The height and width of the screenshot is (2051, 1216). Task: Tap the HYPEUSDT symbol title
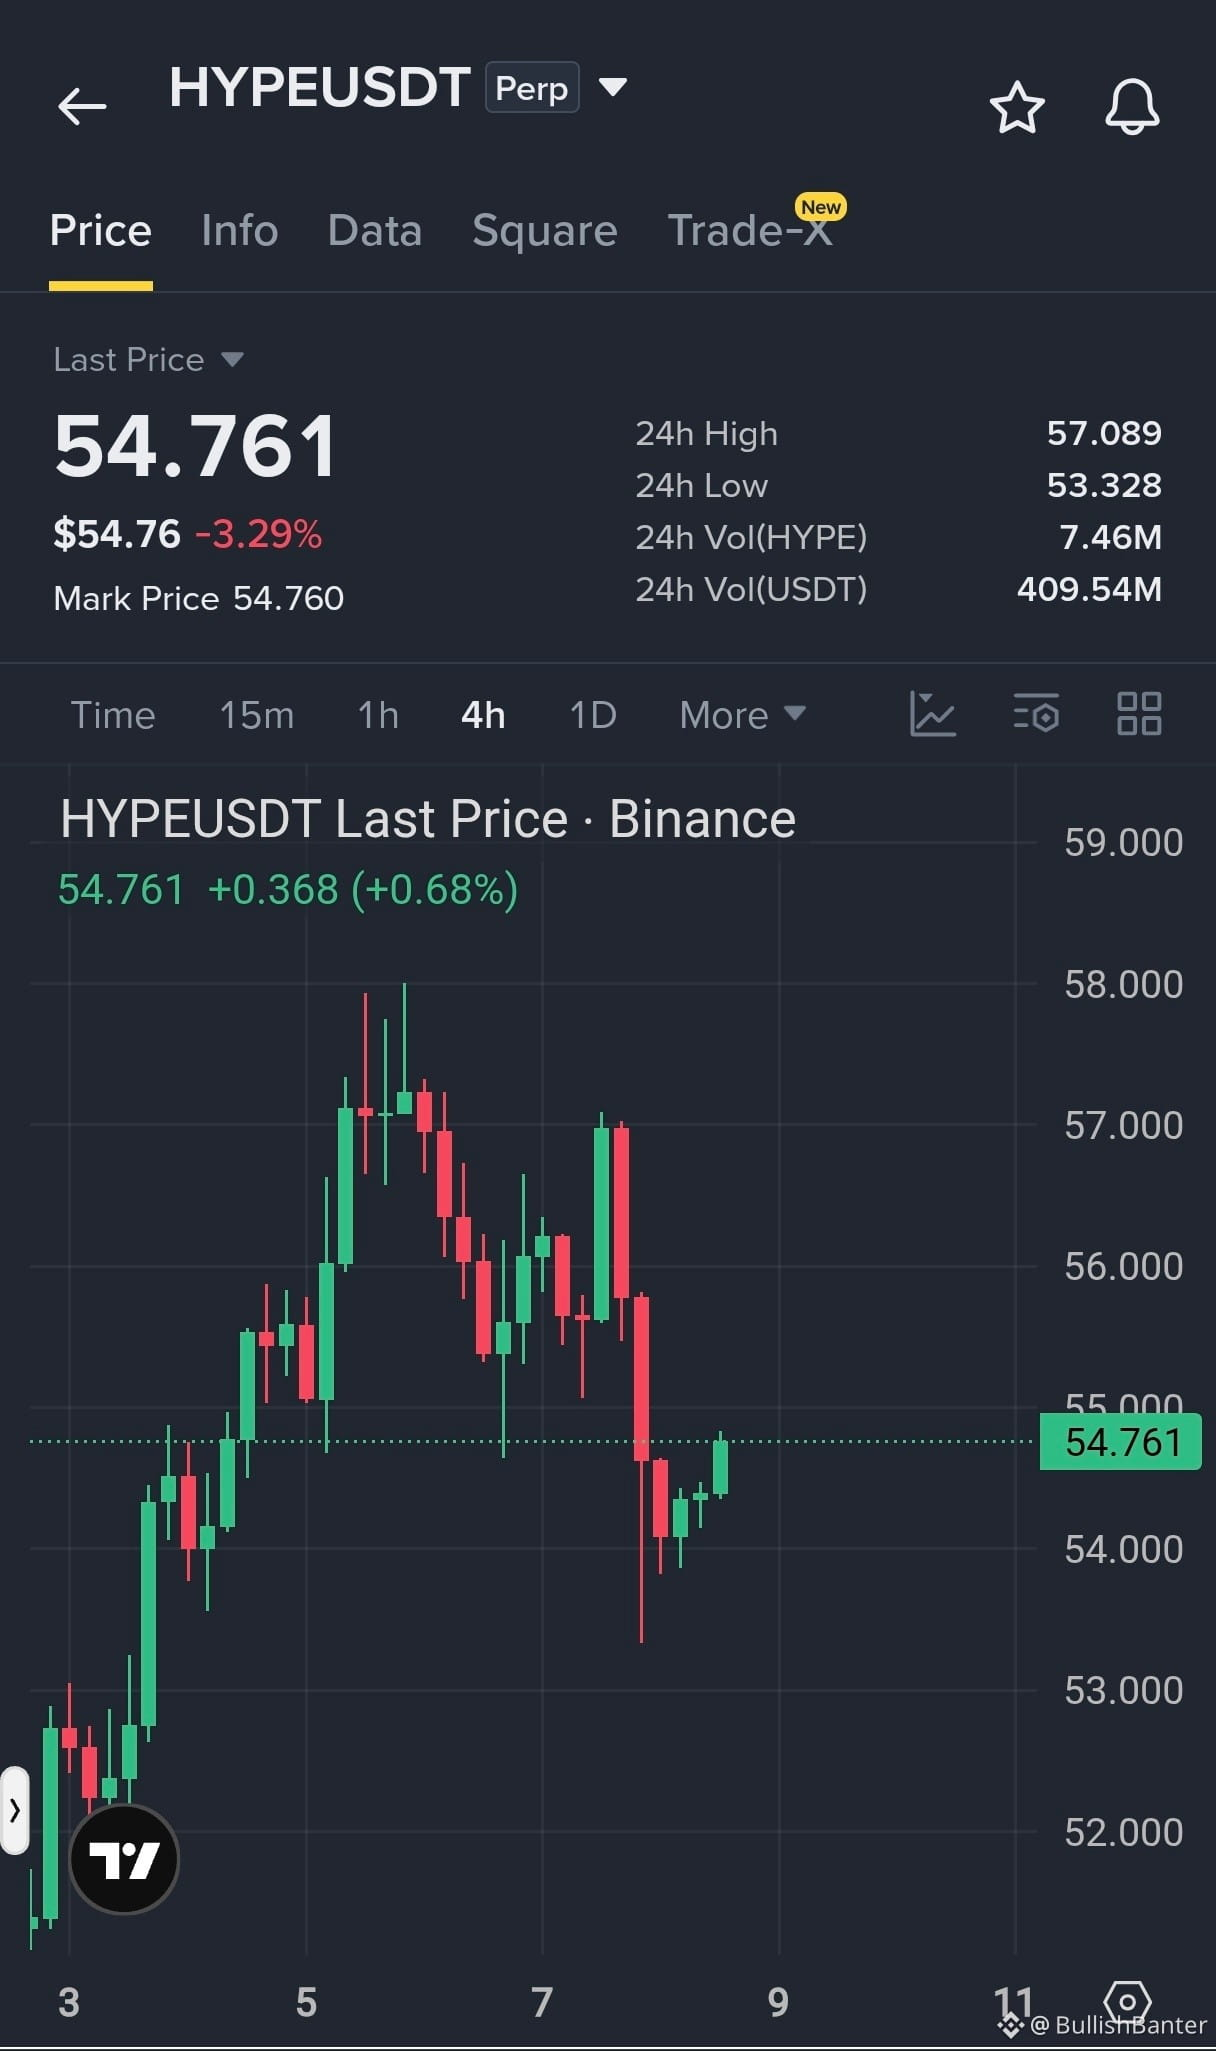(x=320, y=87)
